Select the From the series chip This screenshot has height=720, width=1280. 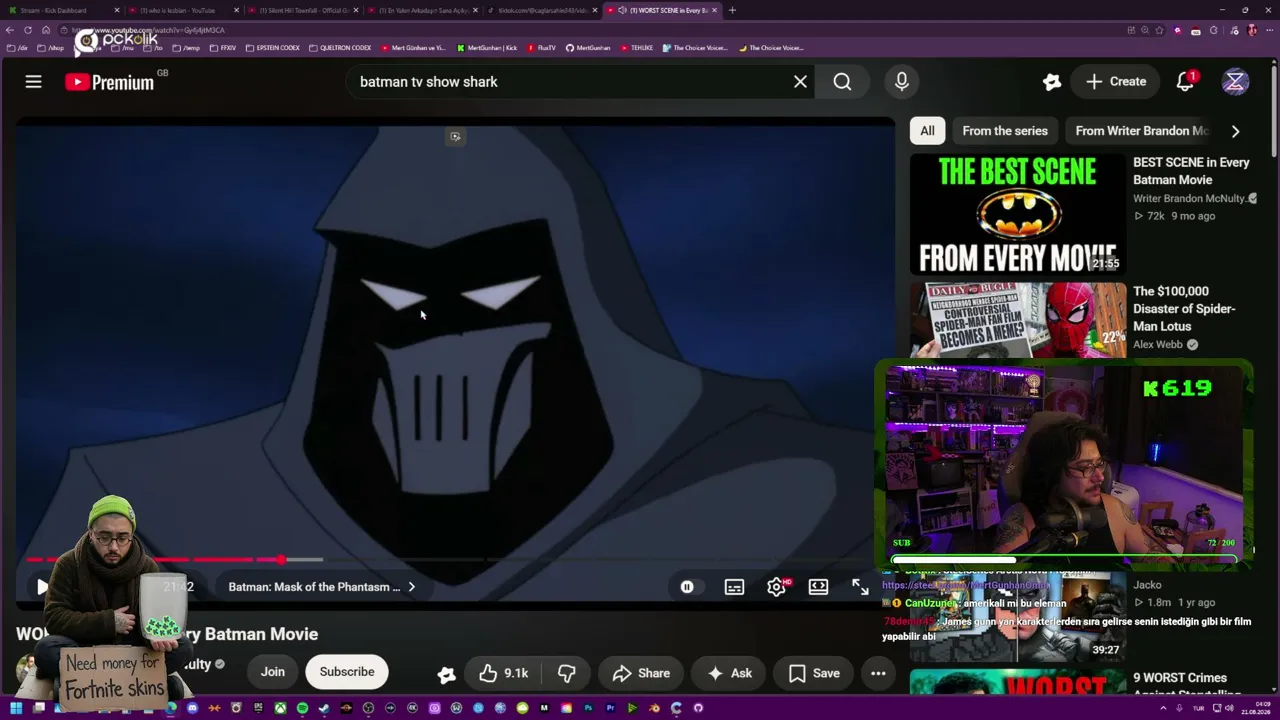(x=1005, y=131)
